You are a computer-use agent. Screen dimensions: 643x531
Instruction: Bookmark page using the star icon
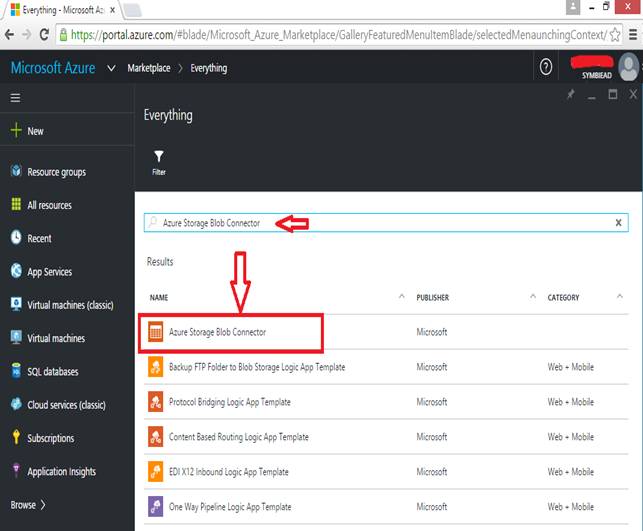click(x=614, y=35)
